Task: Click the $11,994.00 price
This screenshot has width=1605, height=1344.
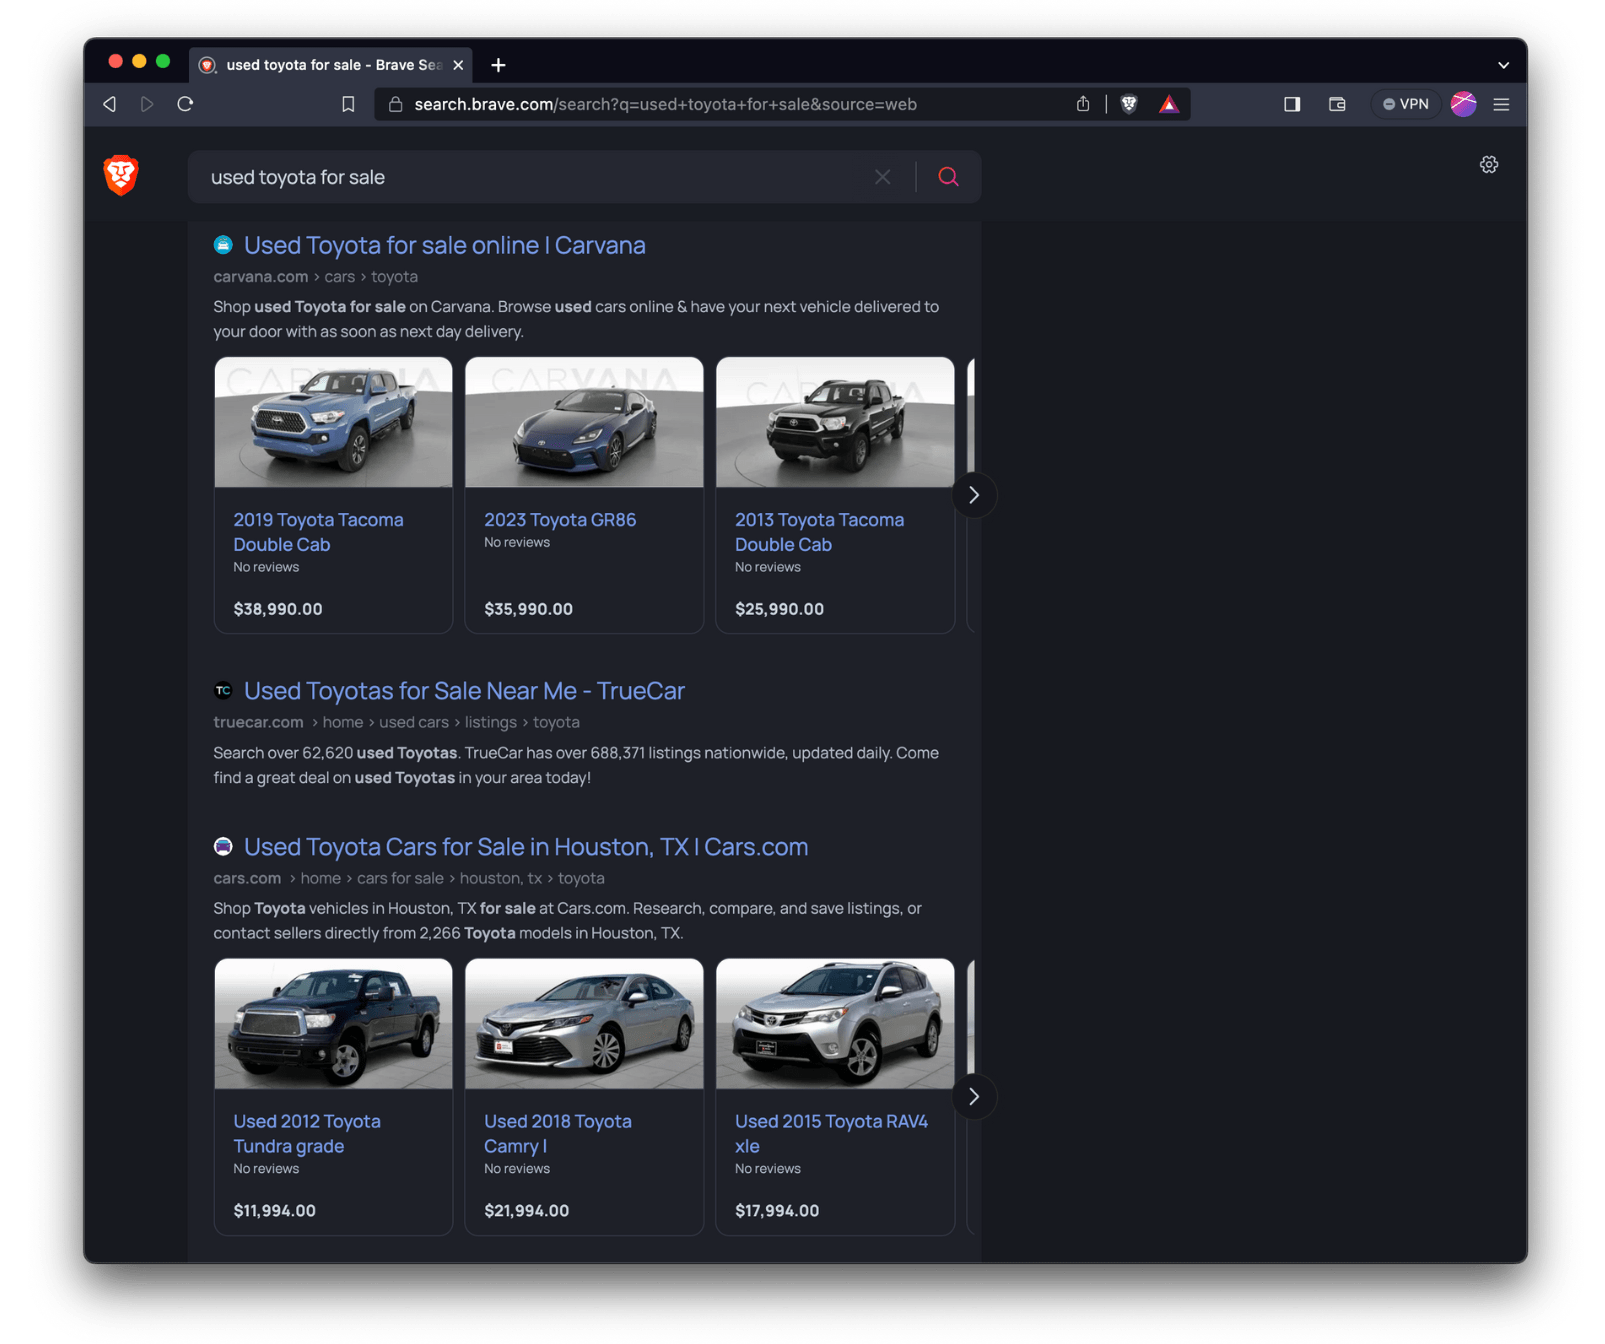Action: point(275,1211)
